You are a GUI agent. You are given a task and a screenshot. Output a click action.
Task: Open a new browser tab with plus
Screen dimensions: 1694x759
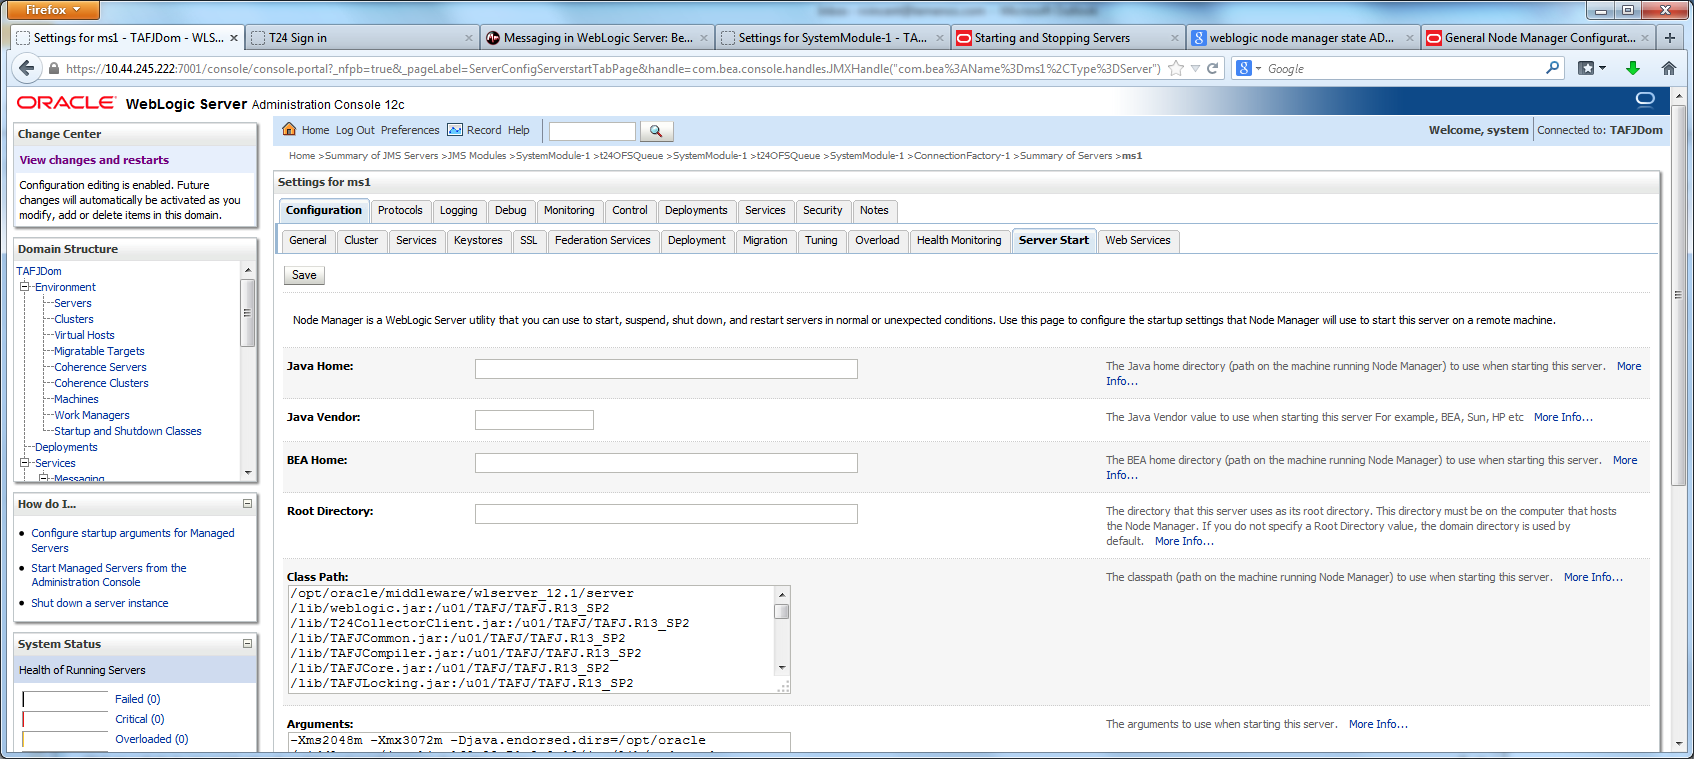click(1669, 38)
